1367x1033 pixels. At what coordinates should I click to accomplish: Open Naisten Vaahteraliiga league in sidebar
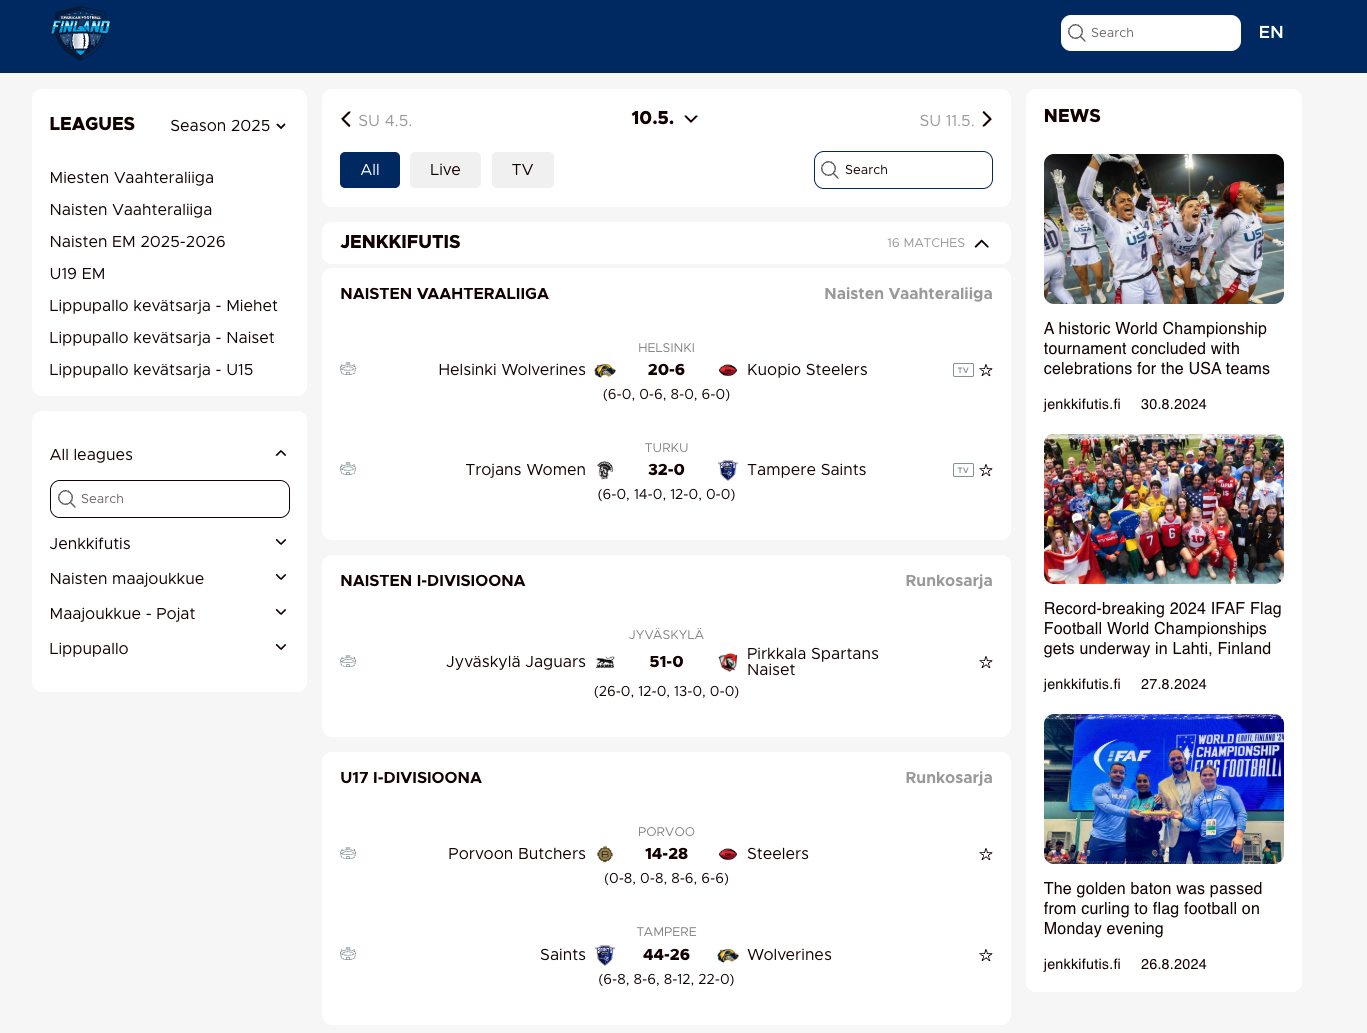coord(131,210)
